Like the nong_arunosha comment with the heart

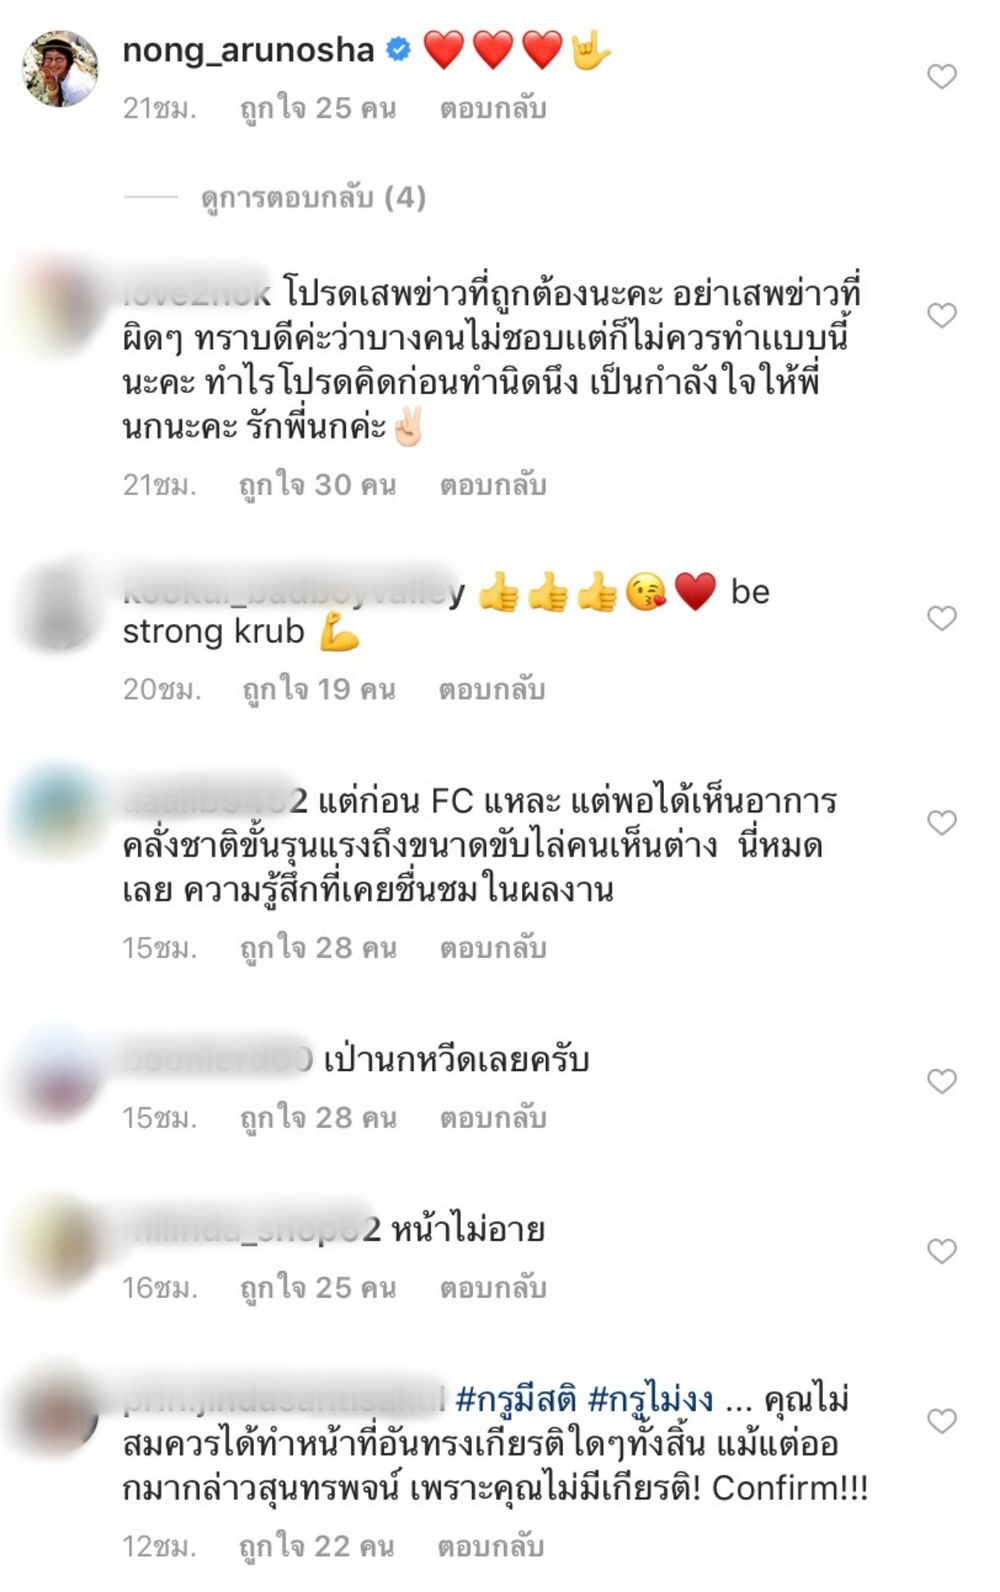[941, 76]
